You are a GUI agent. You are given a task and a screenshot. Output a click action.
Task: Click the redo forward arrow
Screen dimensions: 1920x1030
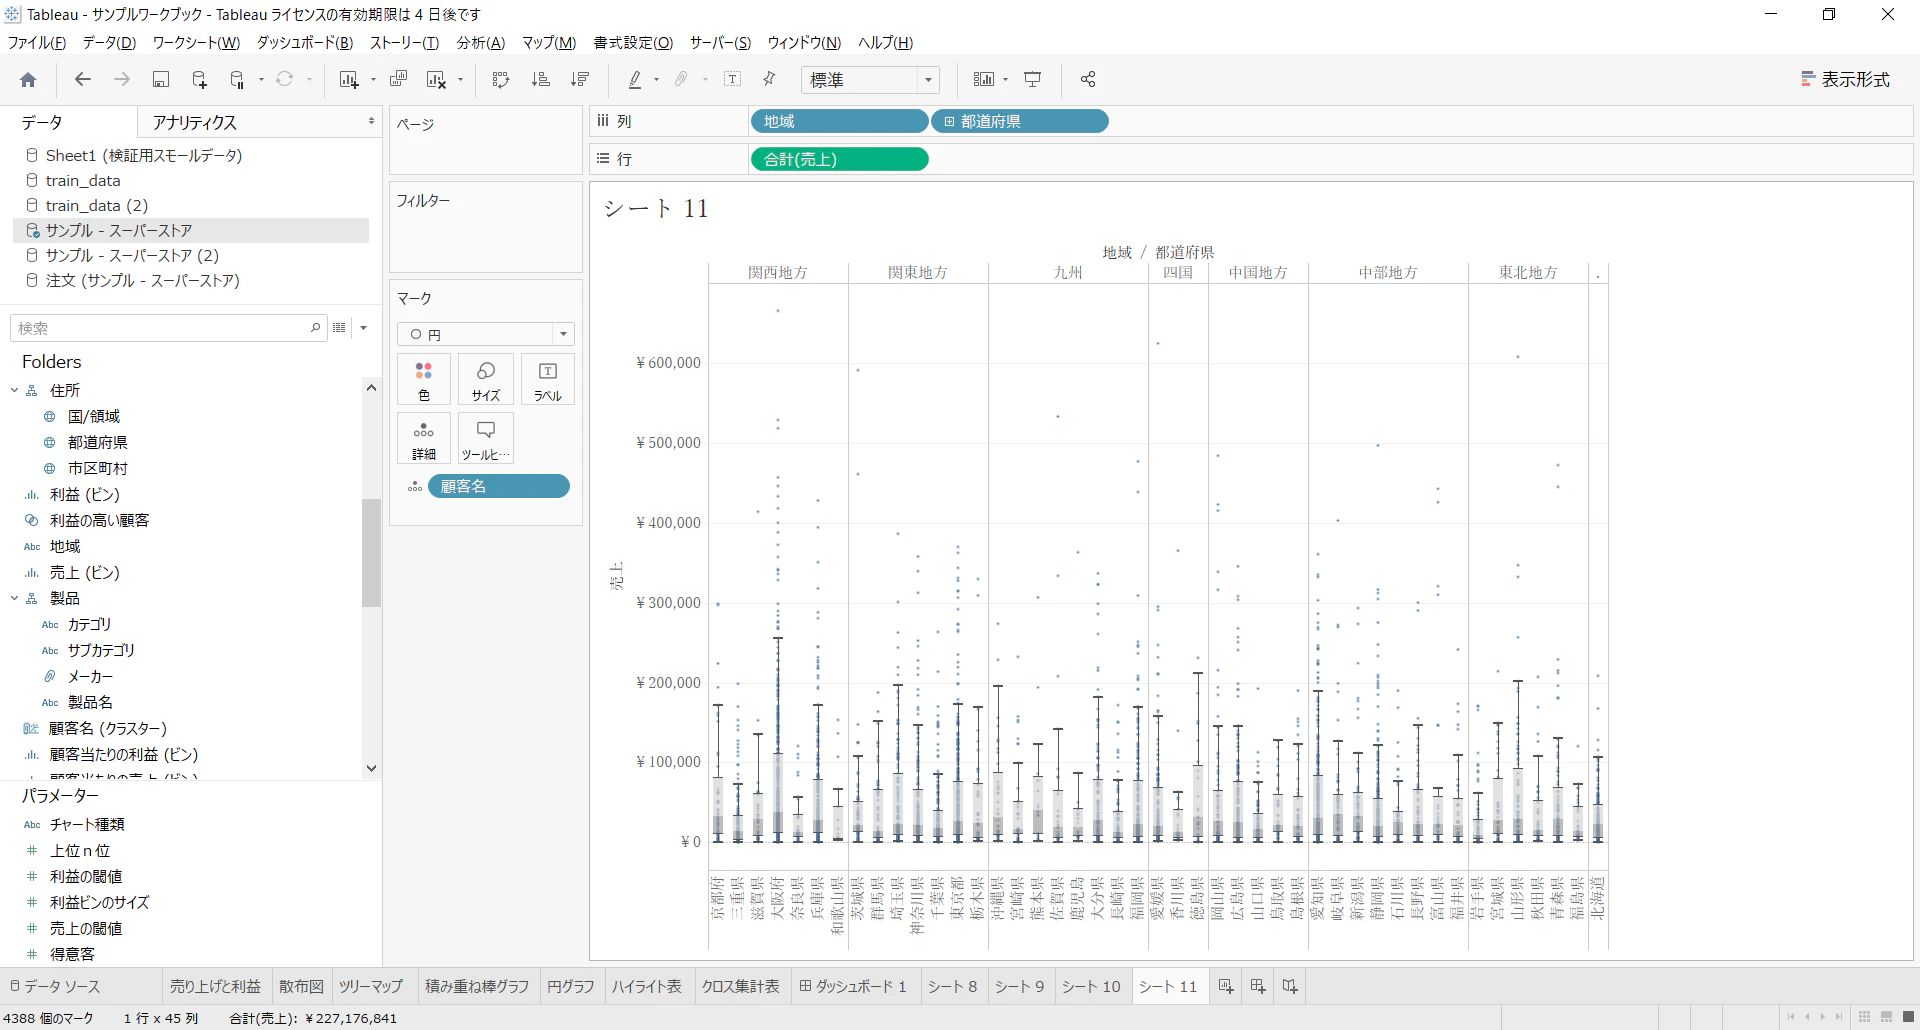[x=122, y=80]
